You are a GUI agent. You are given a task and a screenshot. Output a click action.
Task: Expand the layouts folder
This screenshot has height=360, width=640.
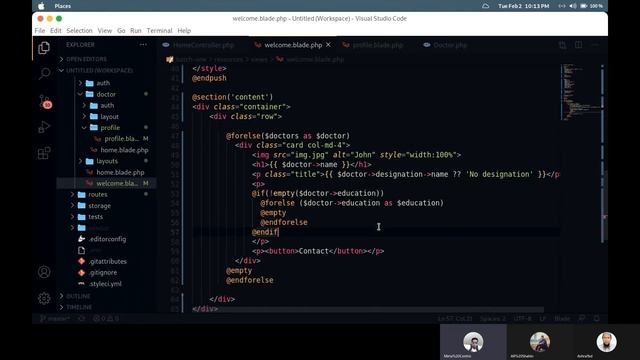coord(107,161)
